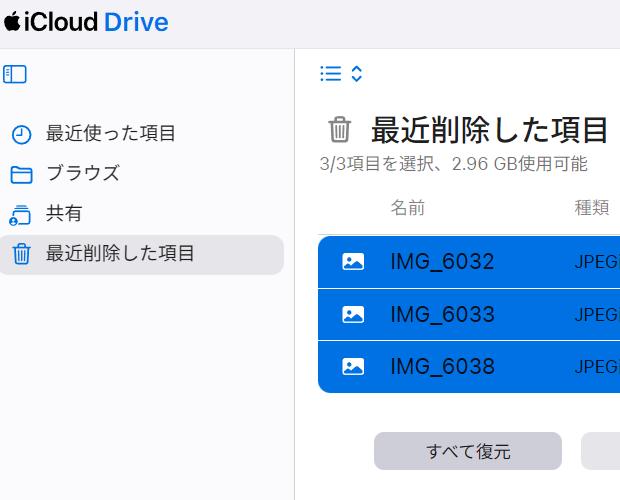This screenshot has width=620, height=500.
Task: Click the Apple logo in header
Action: tap(12, 21)
